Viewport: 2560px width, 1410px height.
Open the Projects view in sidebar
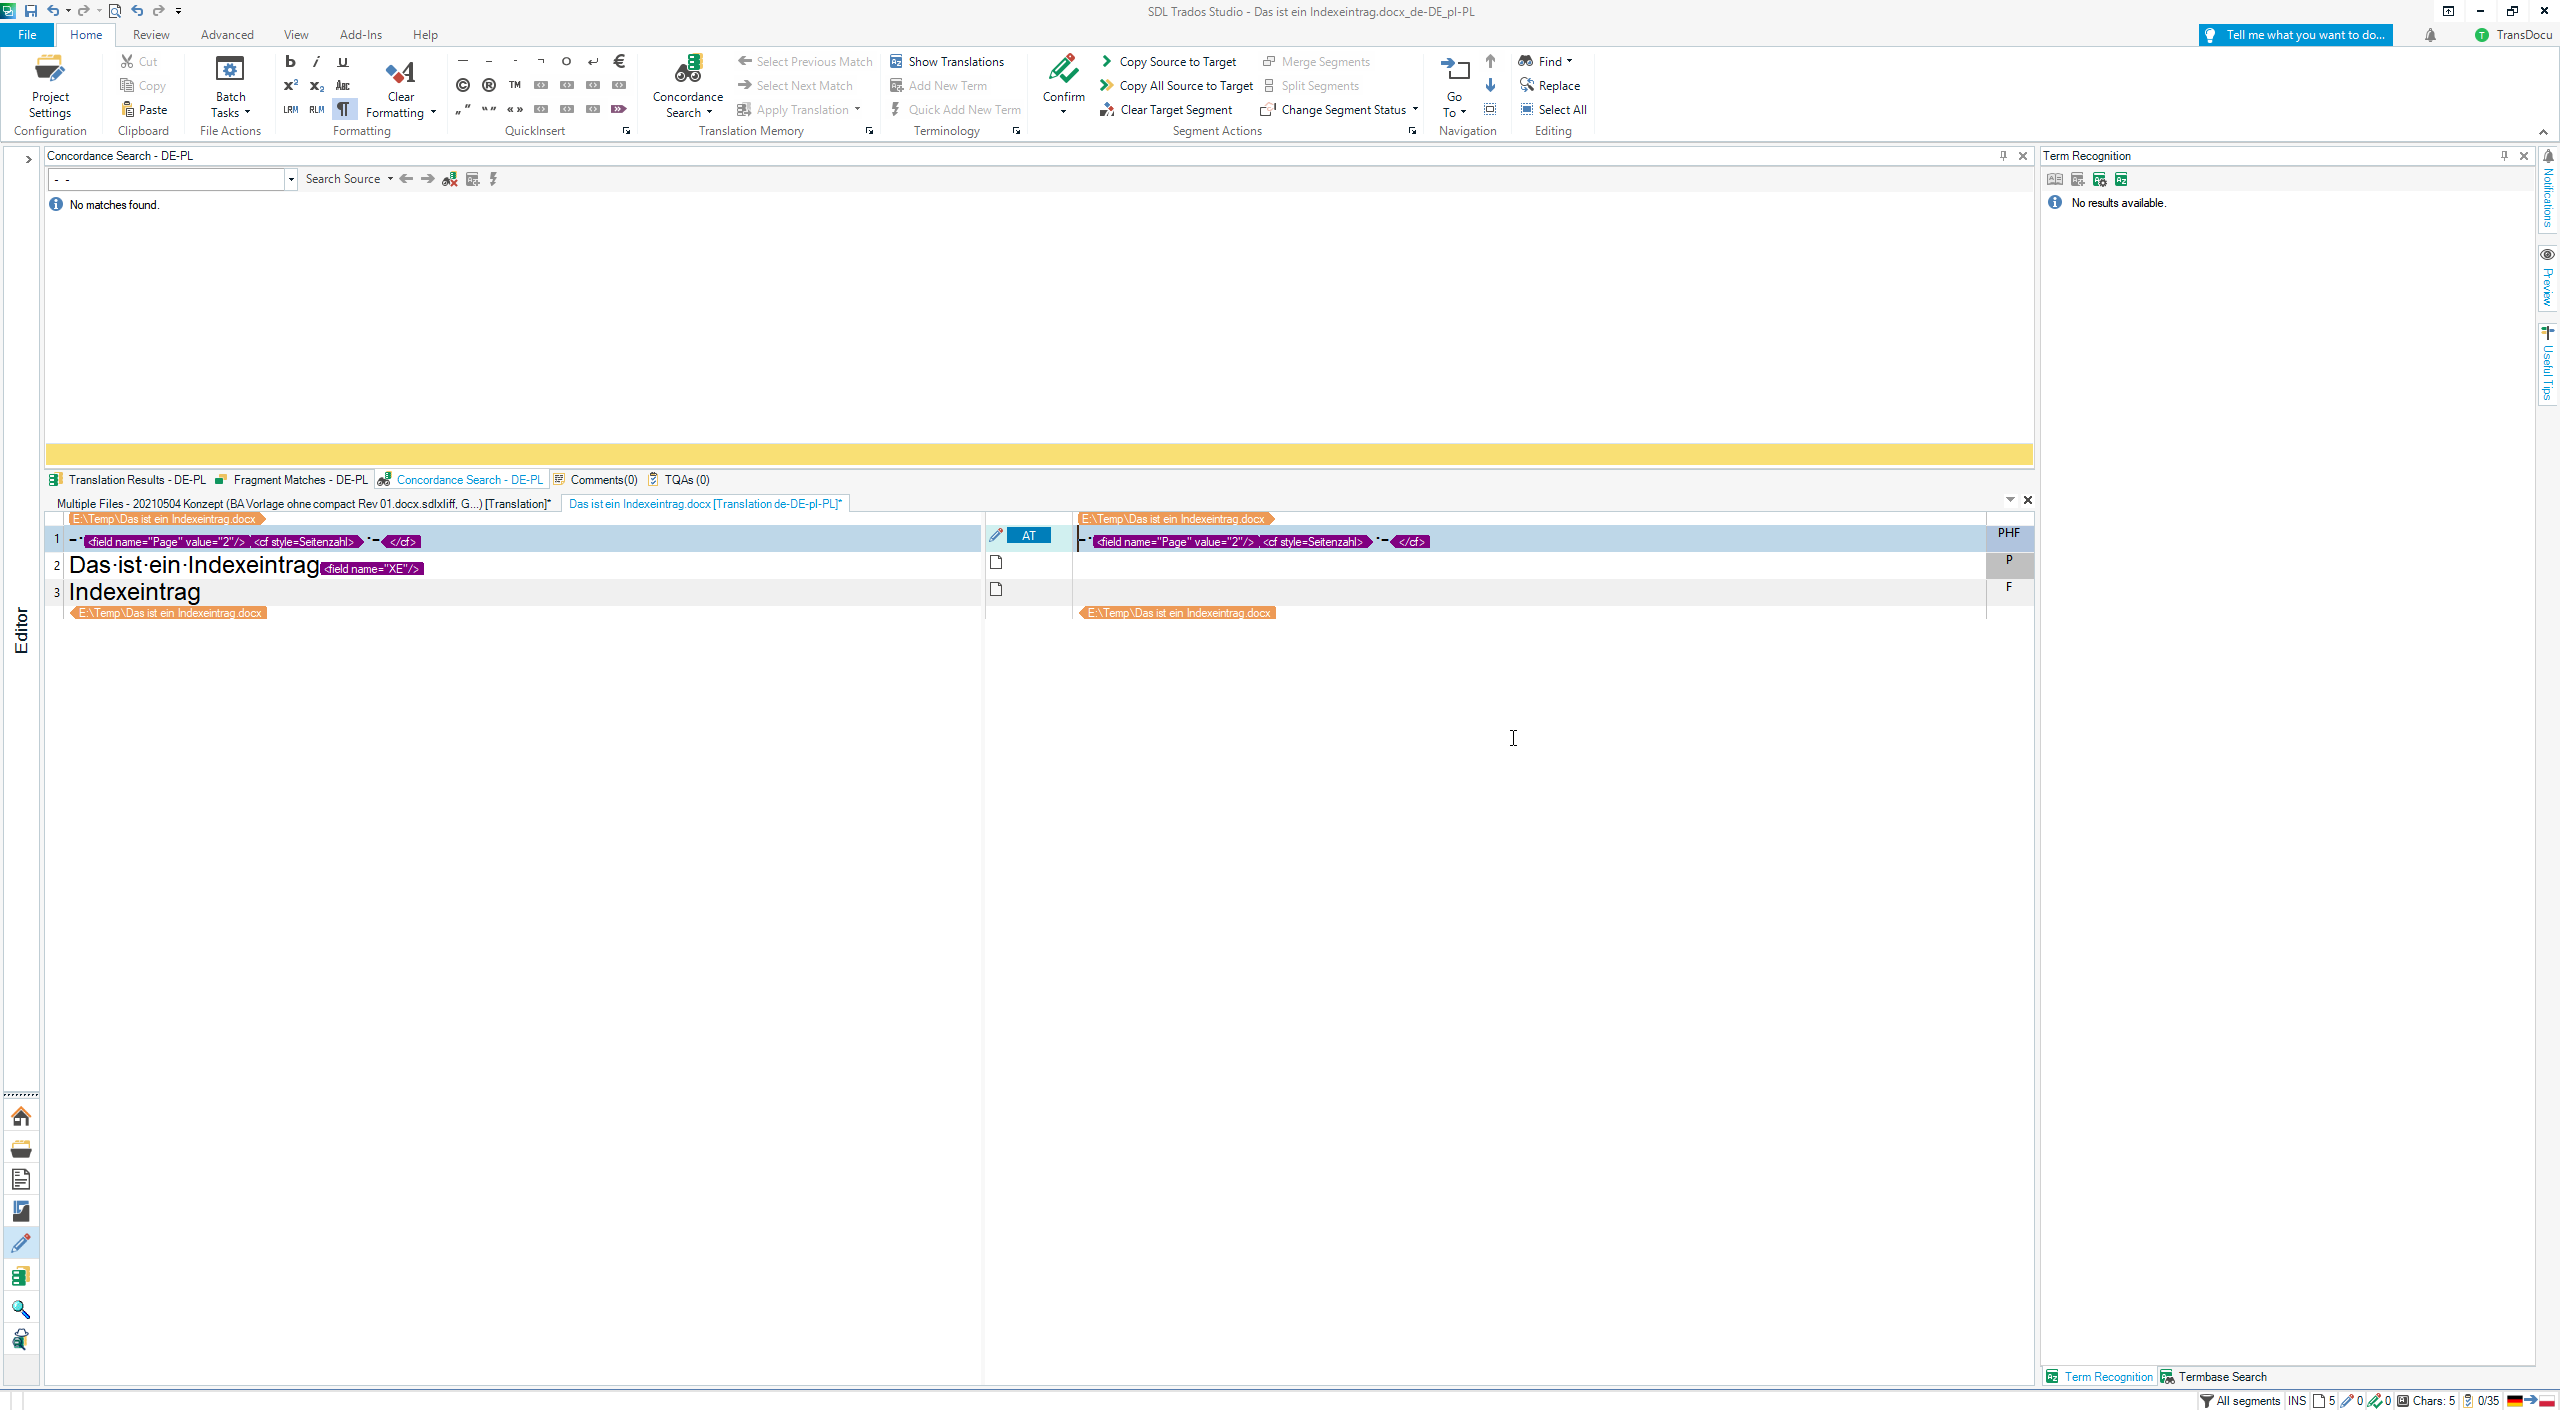coord(21,1149)
